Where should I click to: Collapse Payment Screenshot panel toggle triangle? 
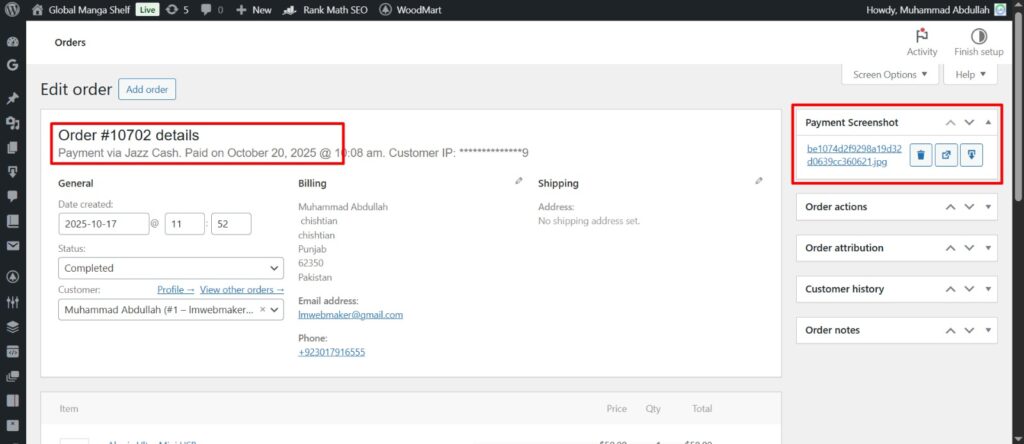[988, 122]
